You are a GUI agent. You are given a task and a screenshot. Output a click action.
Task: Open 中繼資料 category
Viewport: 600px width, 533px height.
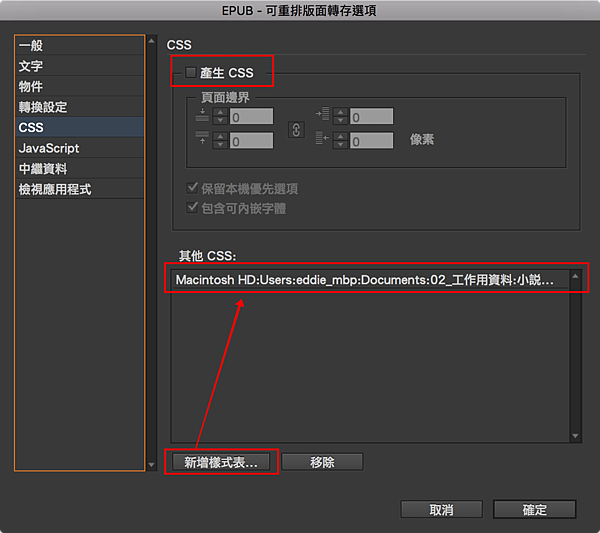tap(79, 169)
